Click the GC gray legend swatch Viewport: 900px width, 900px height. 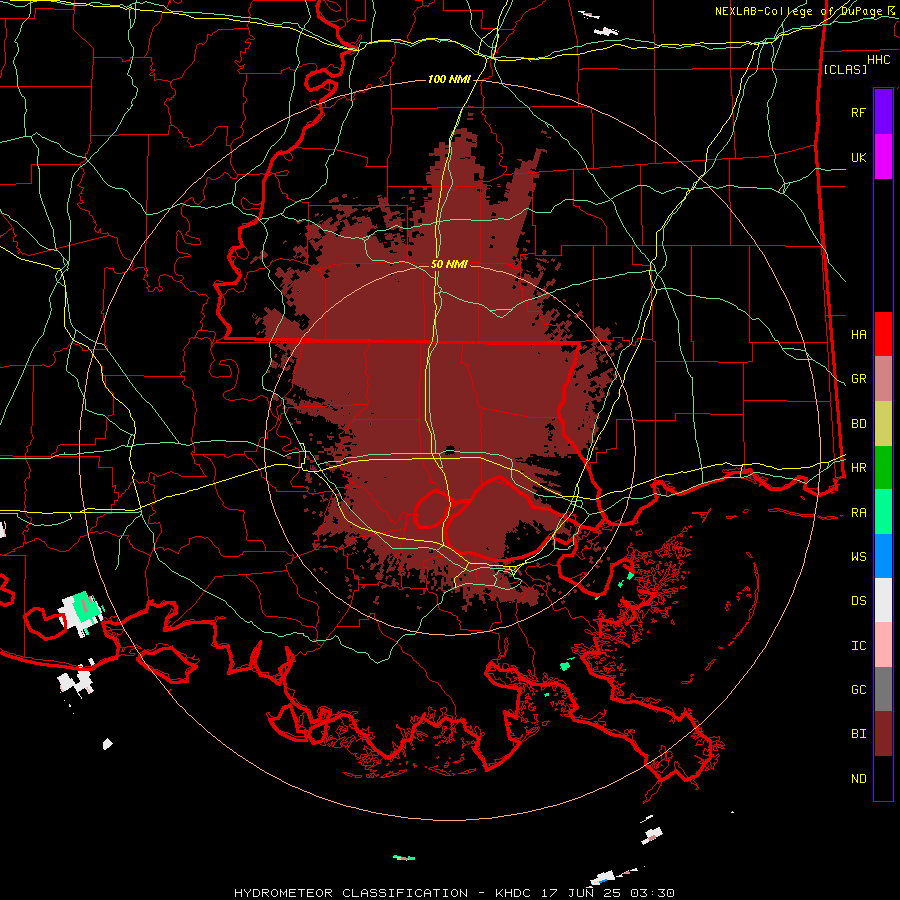pos(883,689)
